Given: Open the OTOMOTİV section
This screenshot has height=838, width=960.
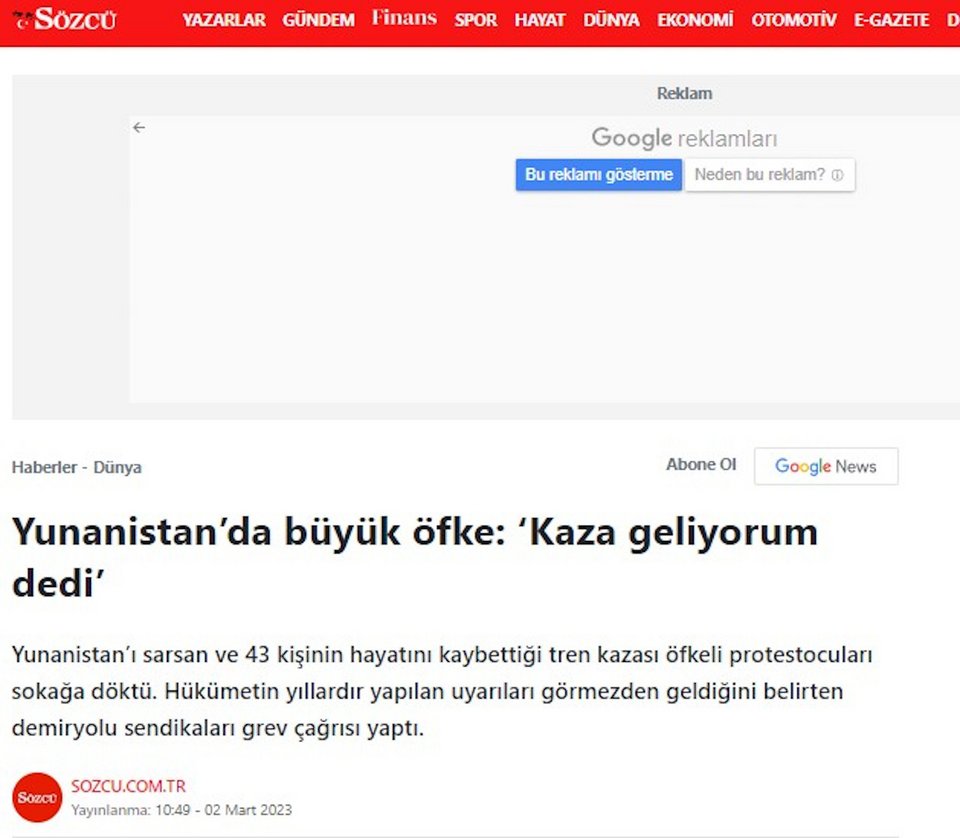Looking at the screenshot, I should click(793, 20).
